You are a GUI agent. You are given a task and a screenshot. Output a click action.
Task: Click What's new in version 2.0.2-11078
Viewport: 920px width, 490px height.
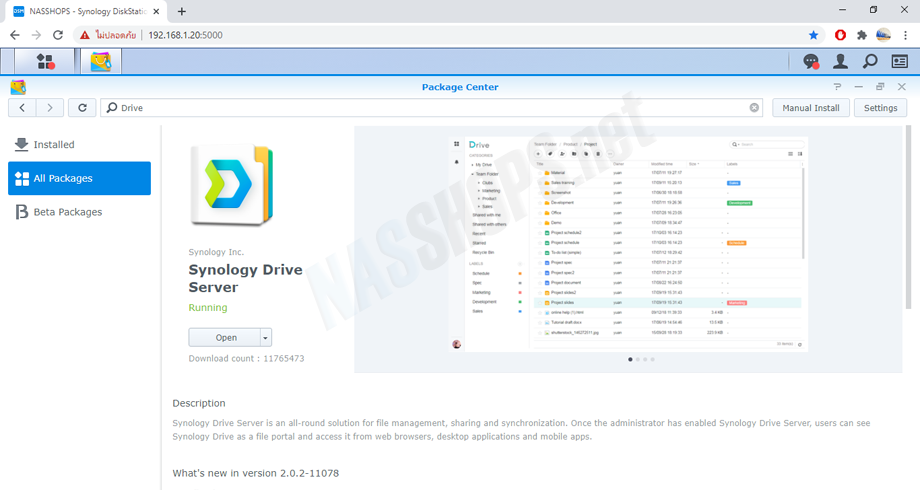click(256, 473)
